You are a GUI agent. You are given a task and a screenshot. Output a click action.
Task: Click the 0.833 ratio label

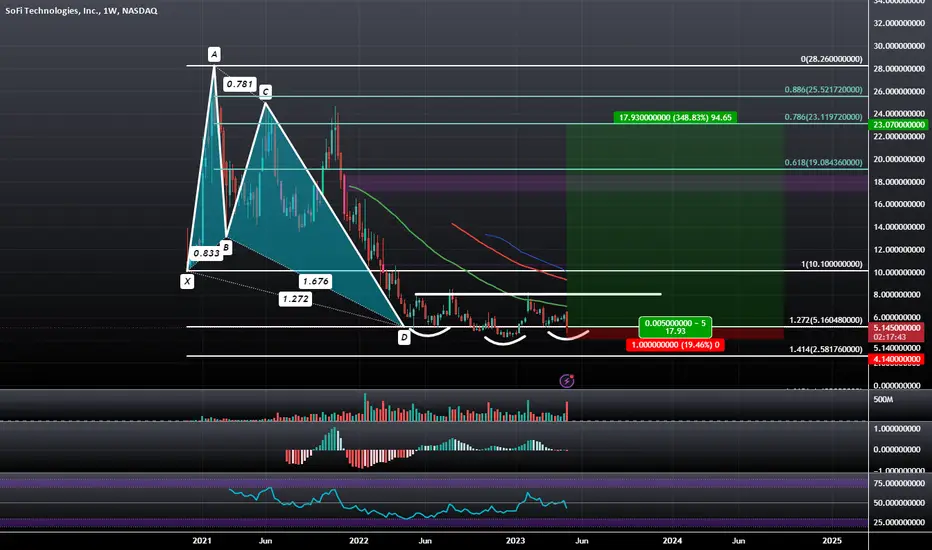point(206,253)
